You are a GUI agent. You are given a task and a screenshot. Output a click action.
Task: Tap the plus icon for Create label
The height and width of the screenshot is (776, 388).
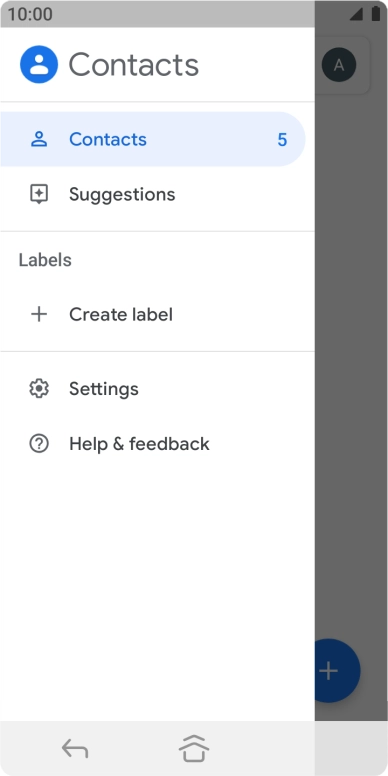[39, 314]
